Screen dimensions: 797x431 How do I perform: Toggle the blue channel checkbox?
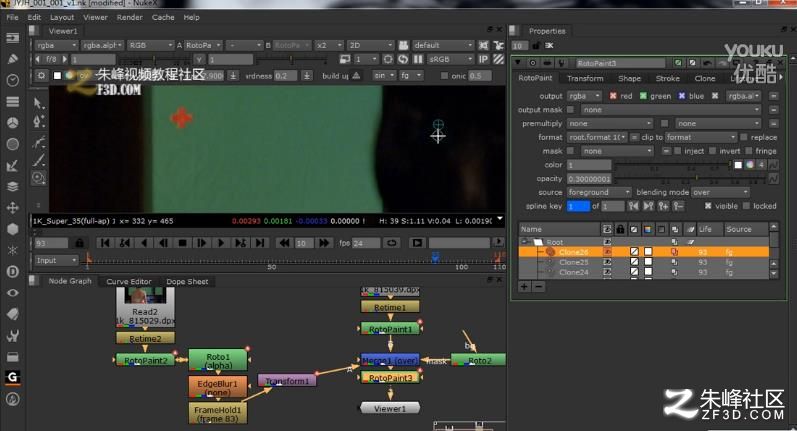(x=682, y=96)
